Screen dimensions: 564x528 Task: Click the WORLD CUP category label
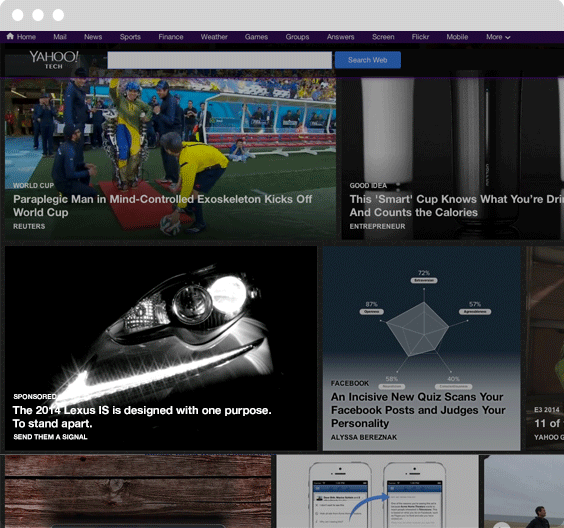[x=33, y=186]
